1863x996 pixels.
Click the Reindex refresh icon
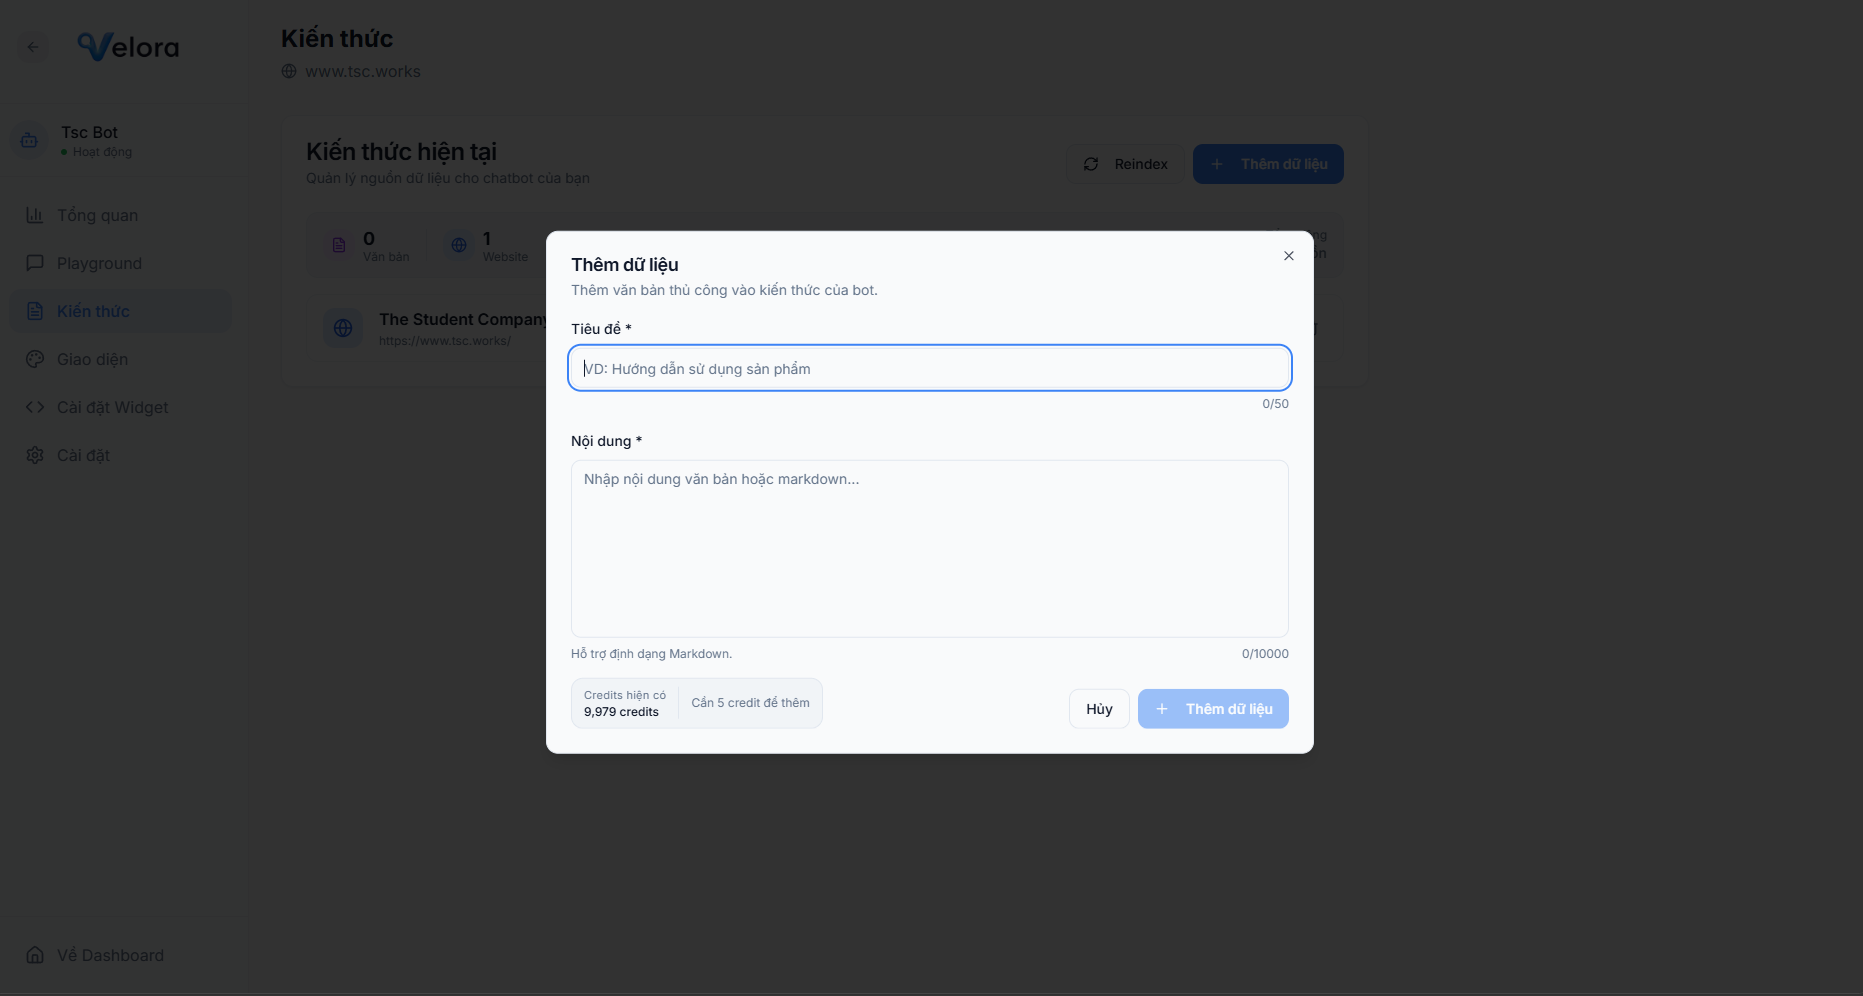coord(1091,164)
